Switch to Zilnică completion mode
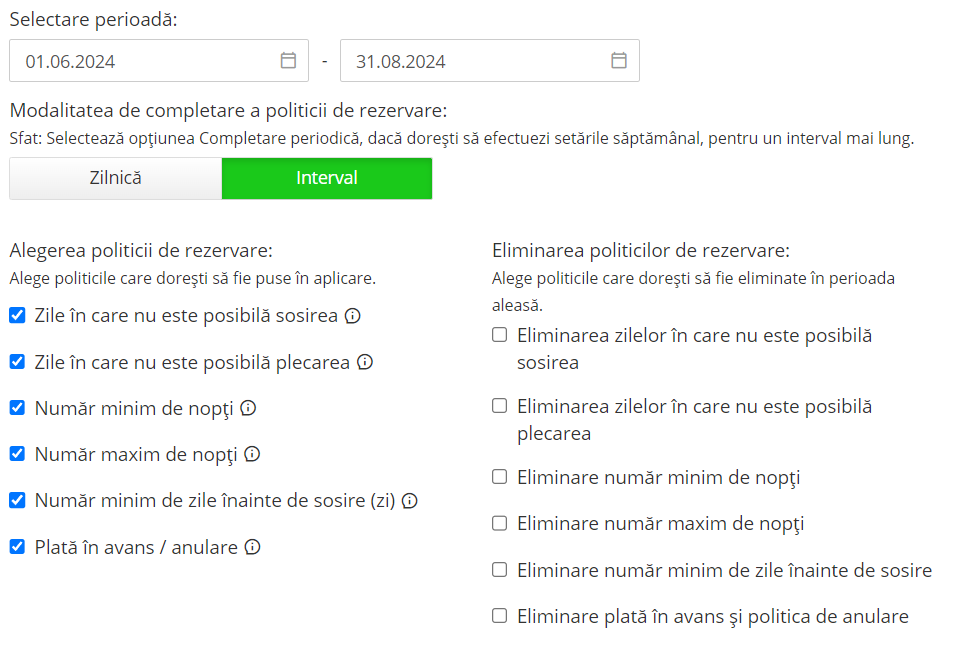This screenshot has width=958, height=652. pos(115,178)
